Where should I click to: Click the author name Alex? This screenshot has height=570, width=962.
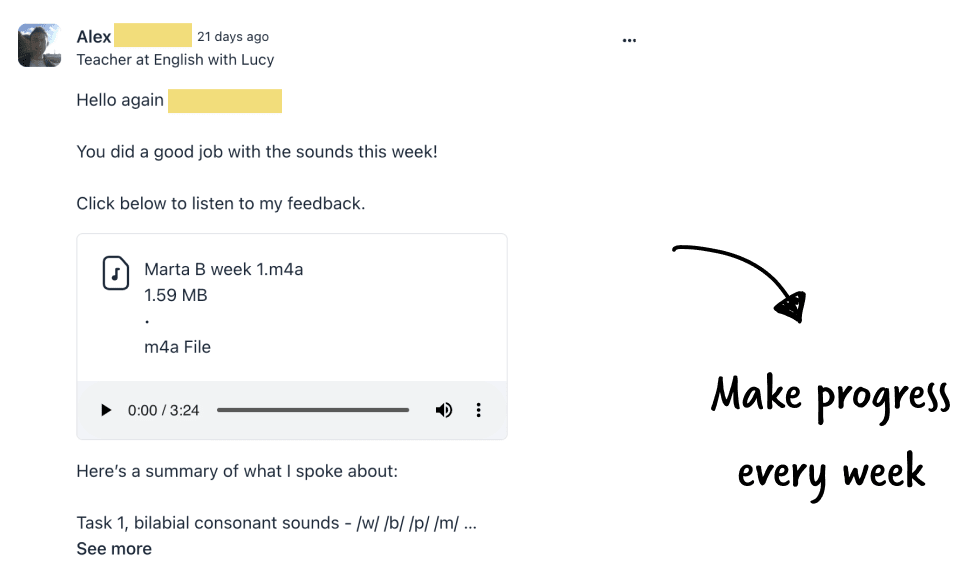pyautogui.click(x=94, y=37)
